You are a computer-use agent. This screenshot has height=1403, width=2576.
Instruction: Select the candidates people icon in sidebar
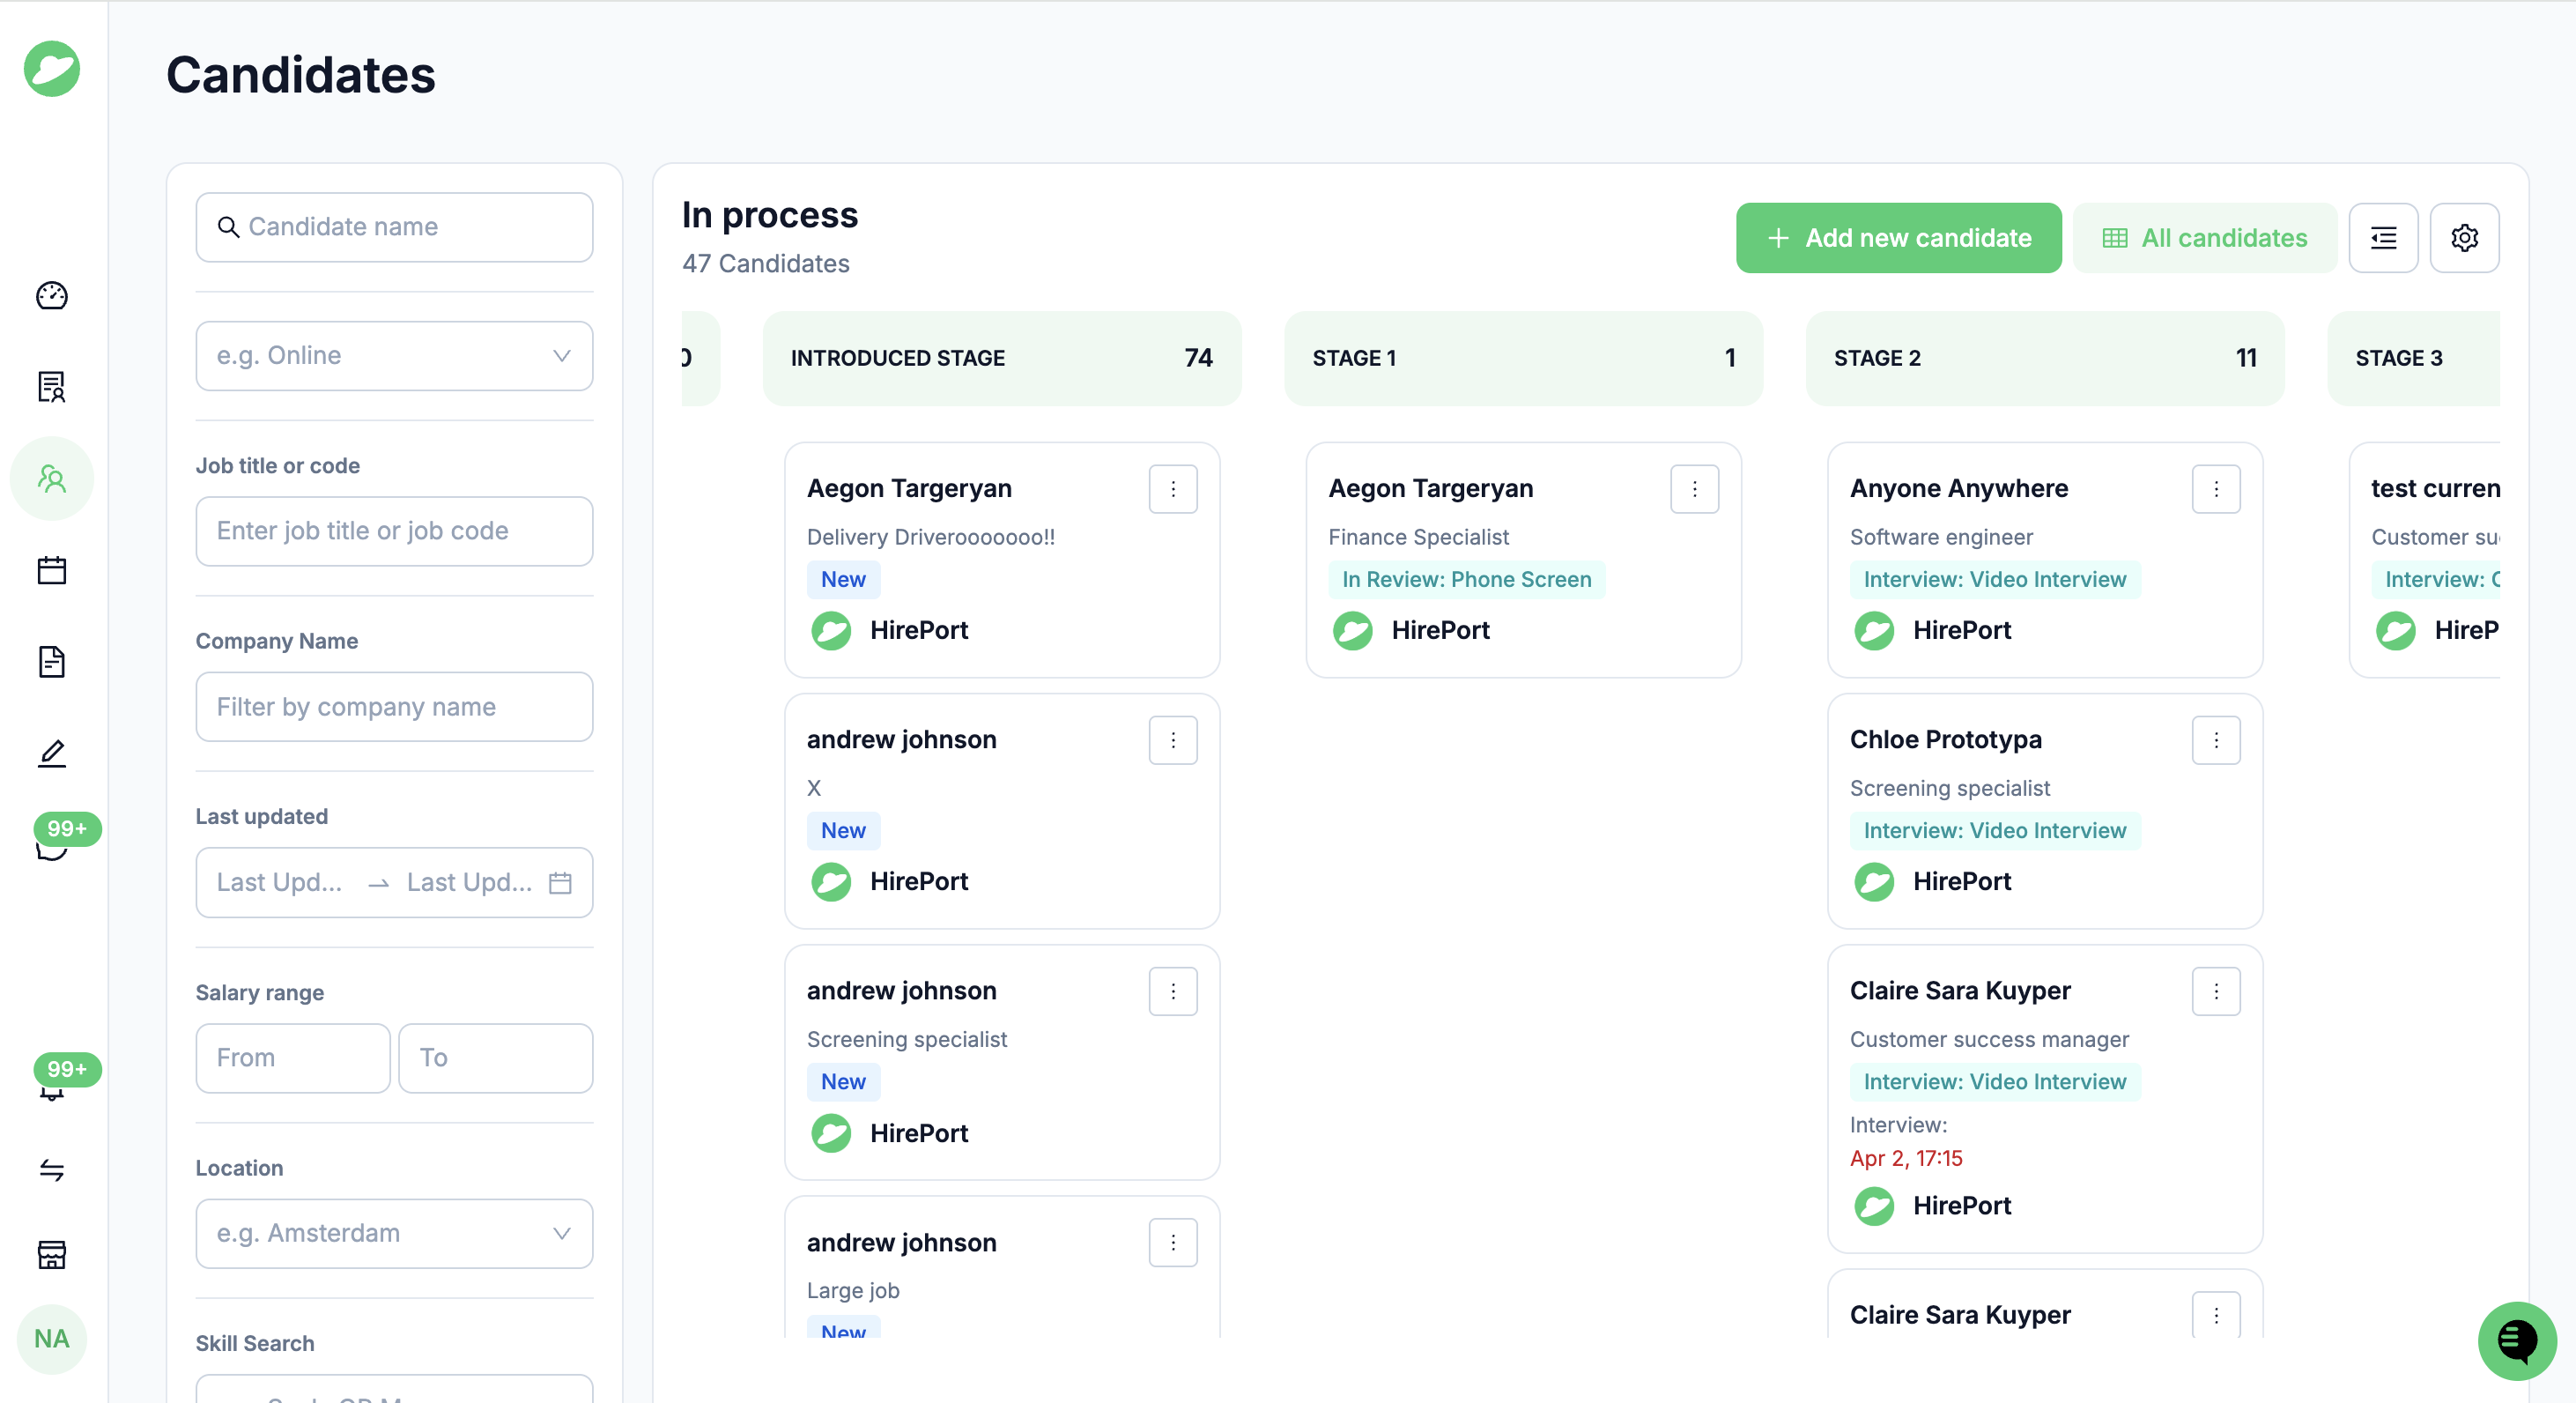point(52,479)
